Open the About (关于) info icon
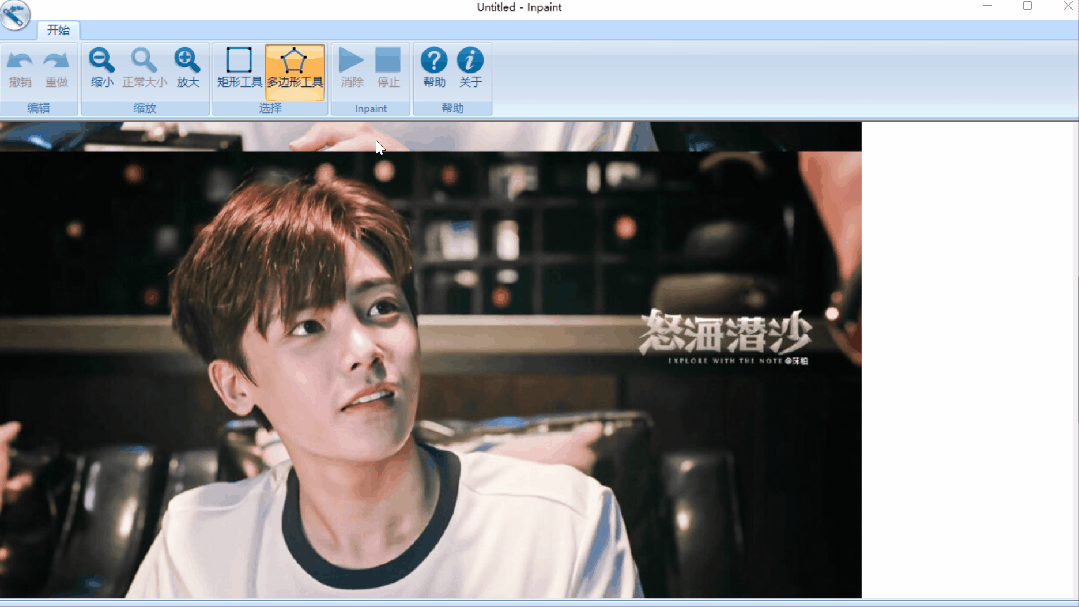The height and width of the screenshot is (607, 1079). tap(471, 68)
